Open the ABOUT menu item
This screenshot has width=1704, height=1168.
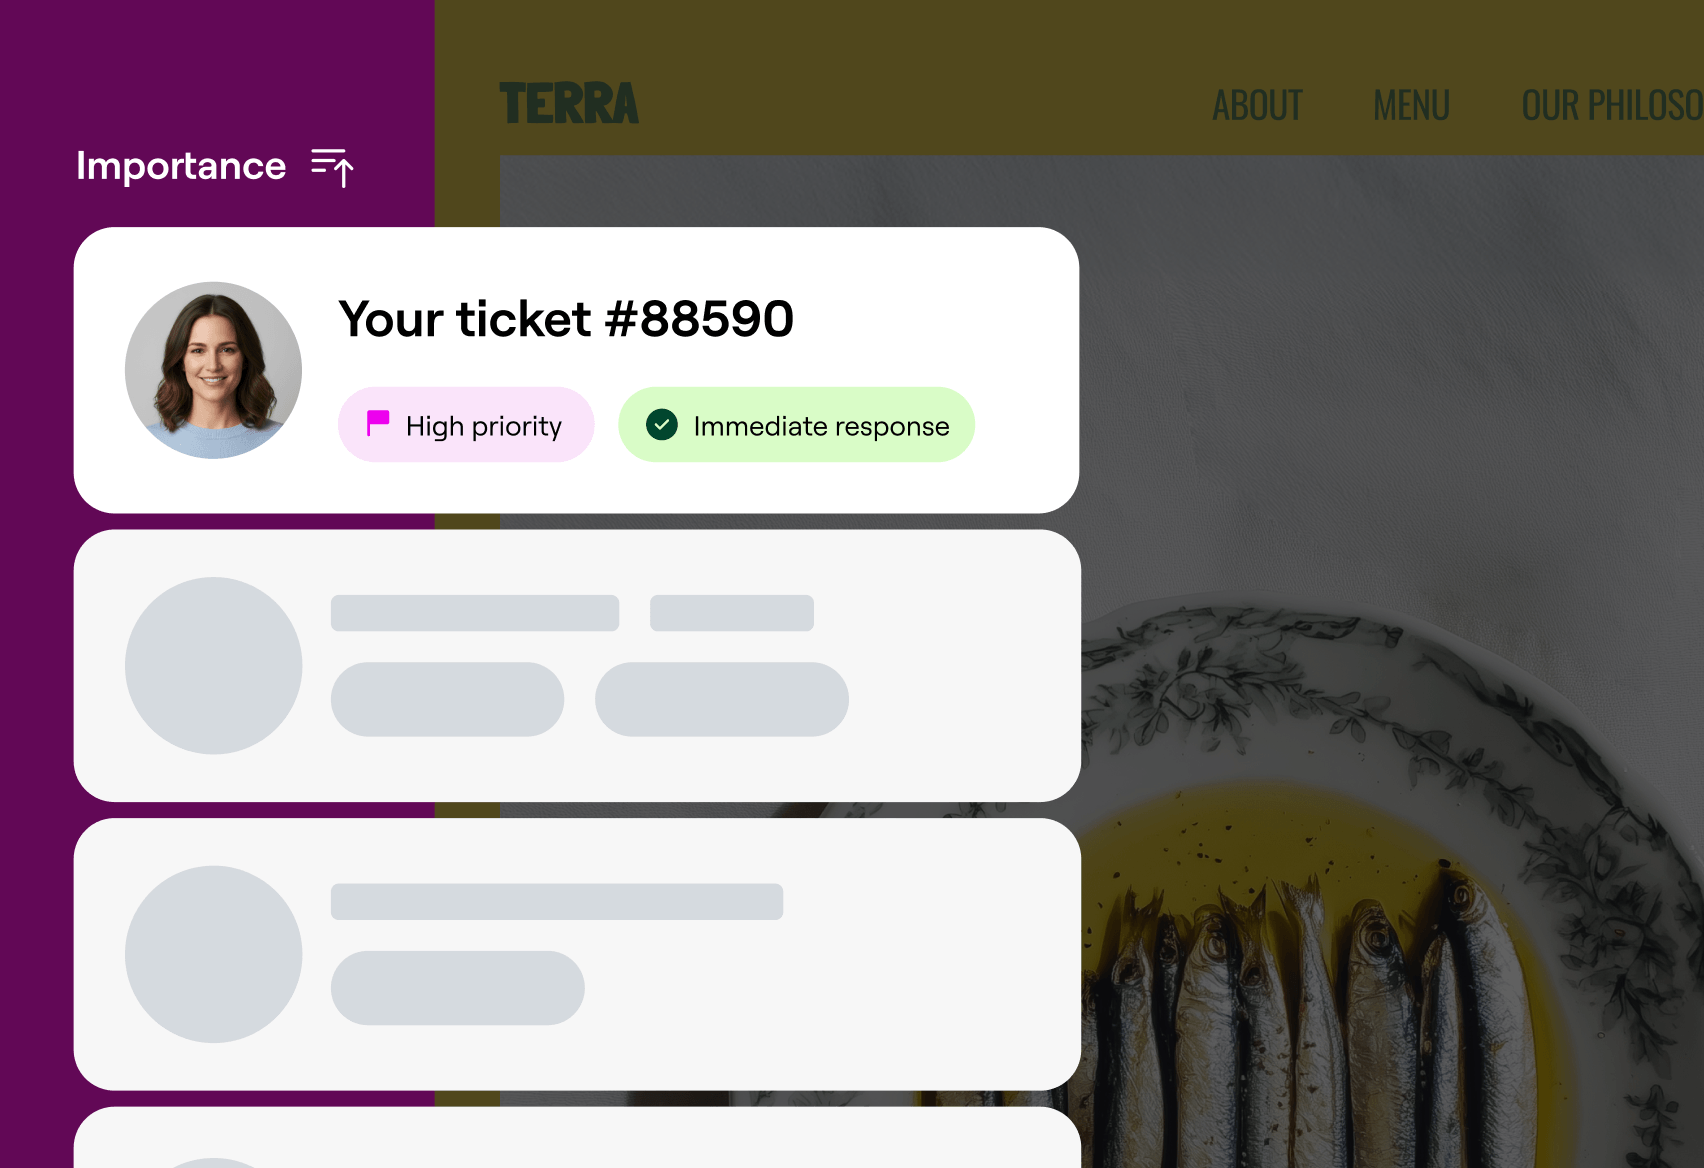[x=1257, y=106]
